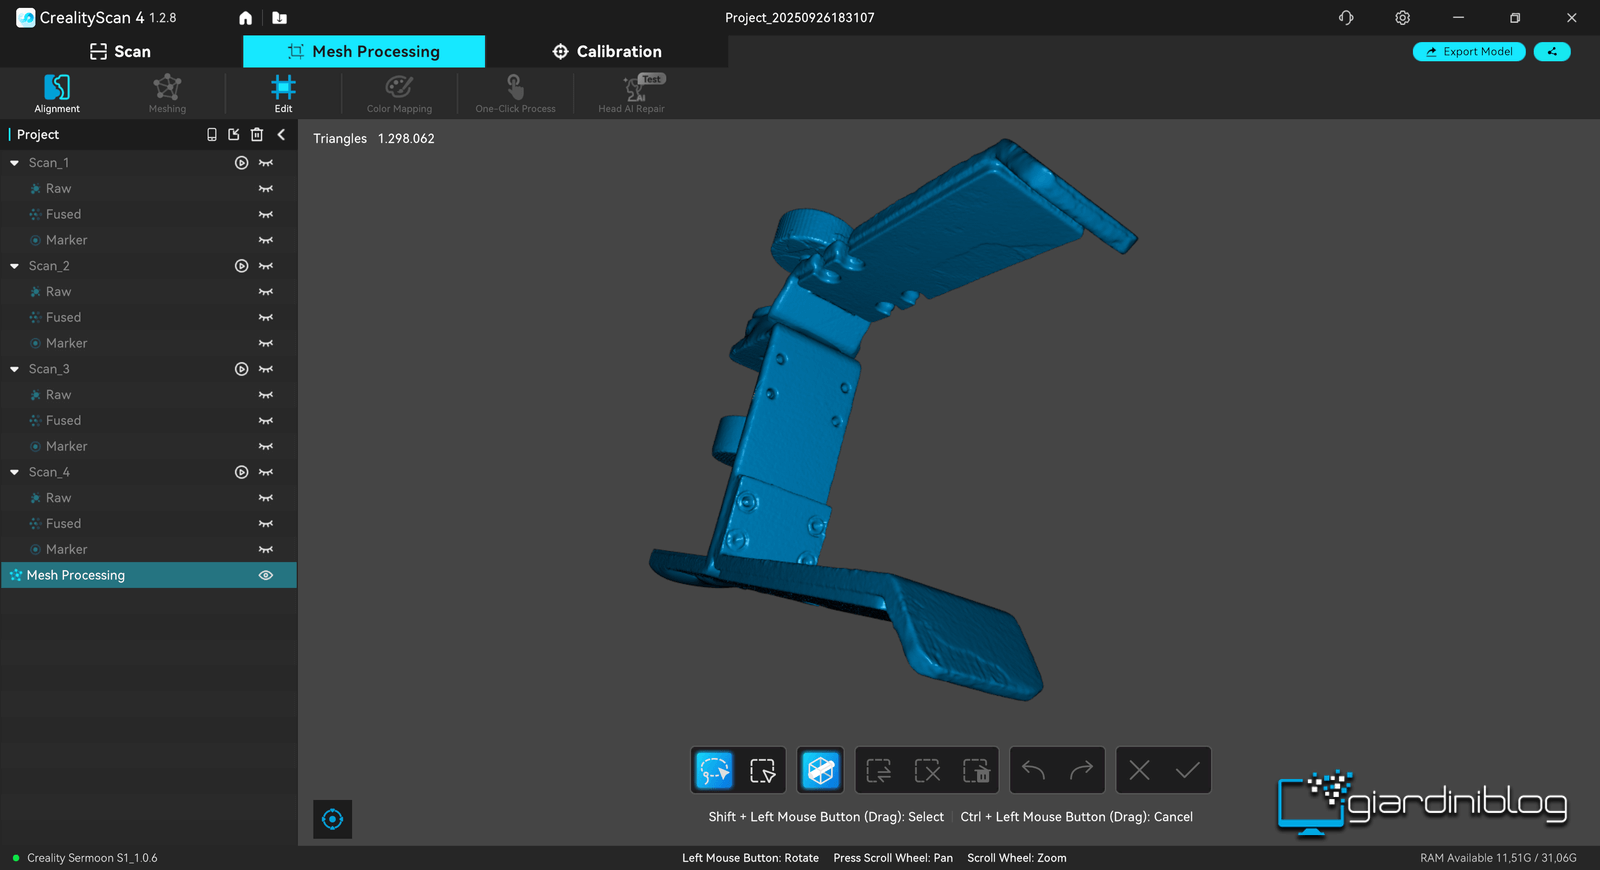Reset view with the target icon
Image resolution: width=1600 pixels, height=870 pixels.
click(333, 819)
